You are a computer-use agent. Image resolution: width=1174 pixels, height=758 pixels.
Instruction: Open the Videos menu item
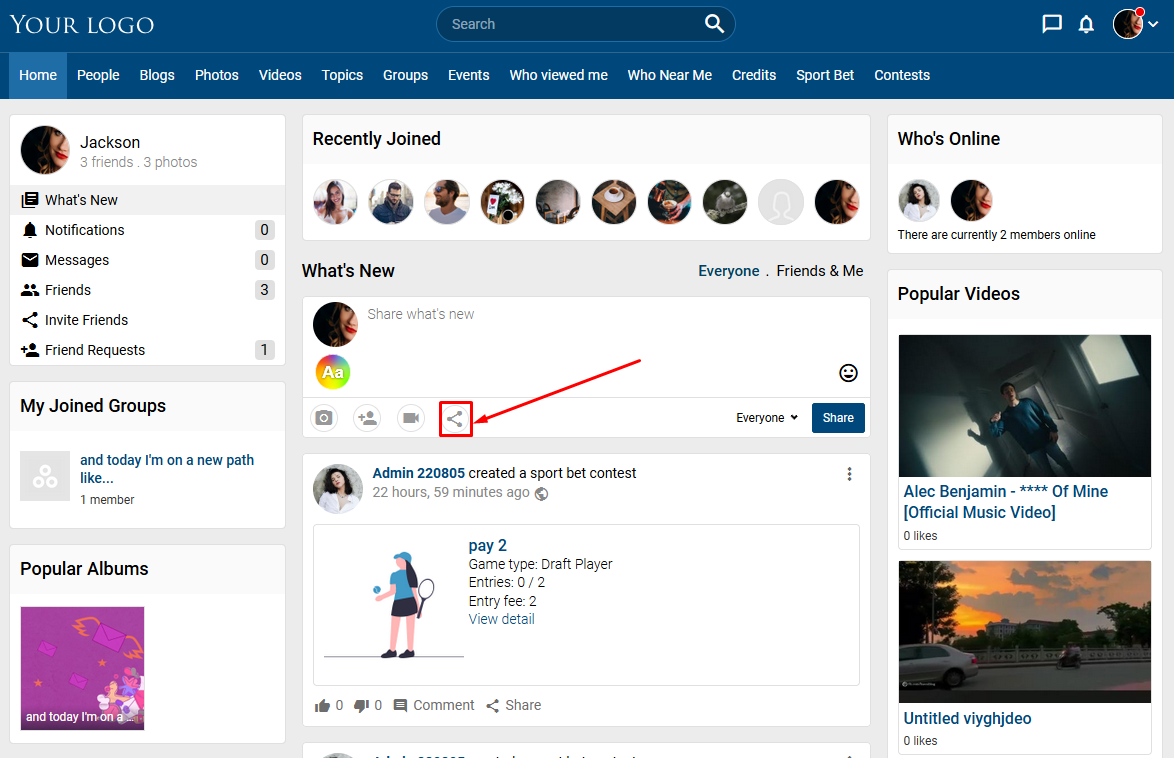coord(280,76)
